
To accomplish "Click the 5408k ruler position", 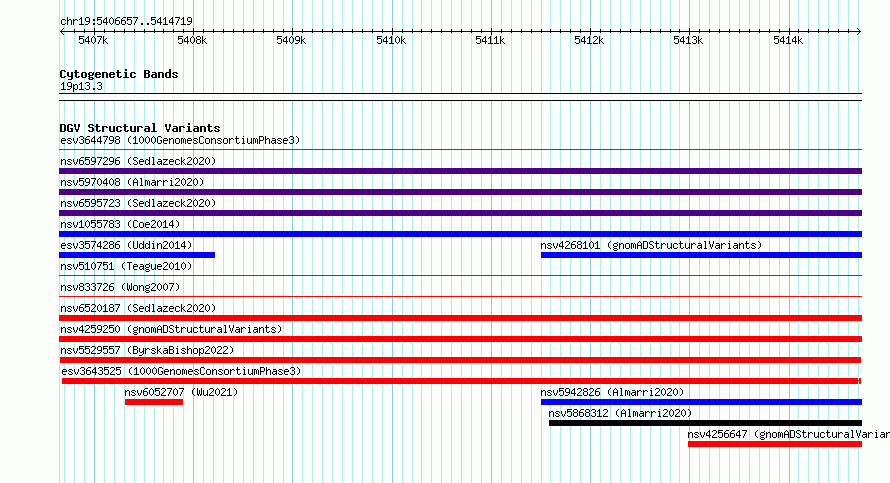I will point(192,40).
